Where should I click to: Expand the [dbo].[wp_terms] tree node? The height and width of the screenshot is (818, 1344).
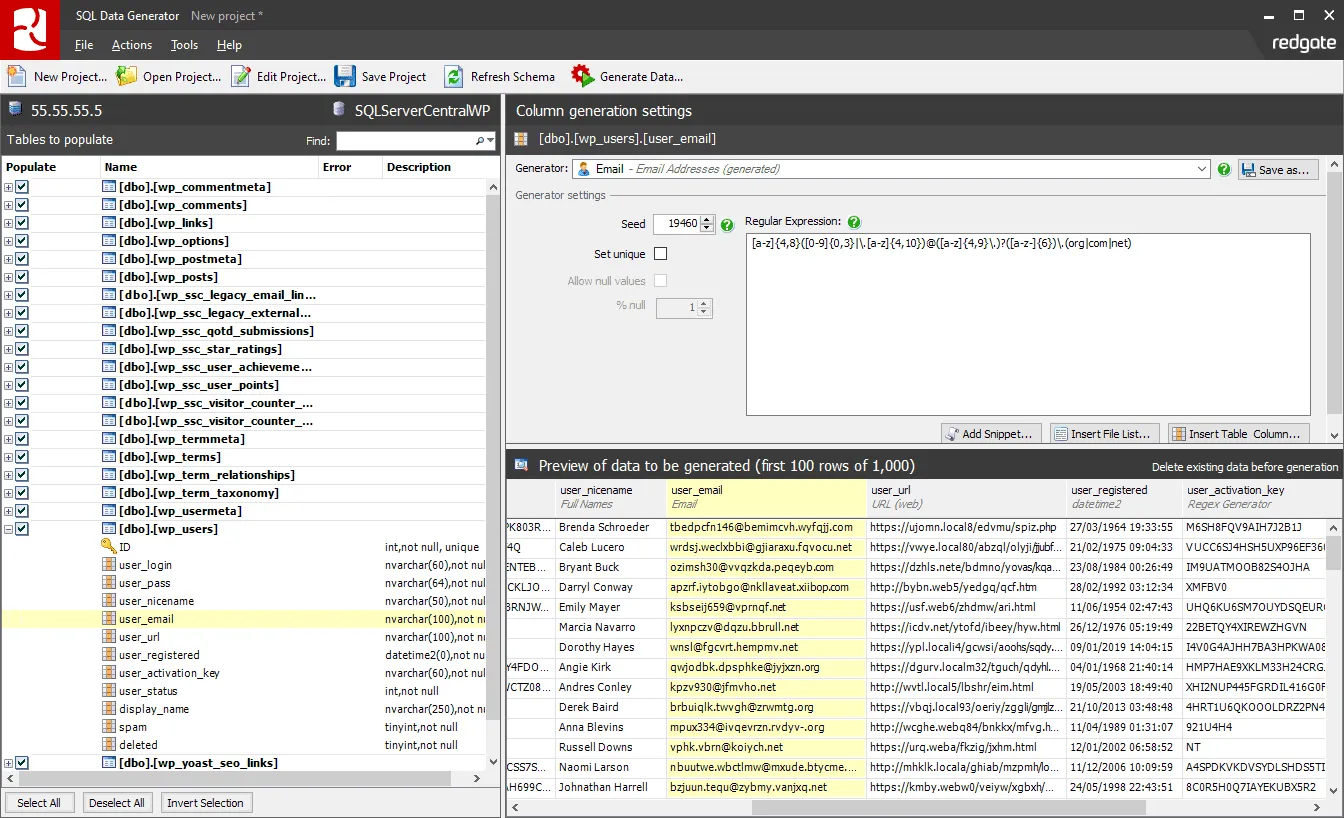[9, 457]
